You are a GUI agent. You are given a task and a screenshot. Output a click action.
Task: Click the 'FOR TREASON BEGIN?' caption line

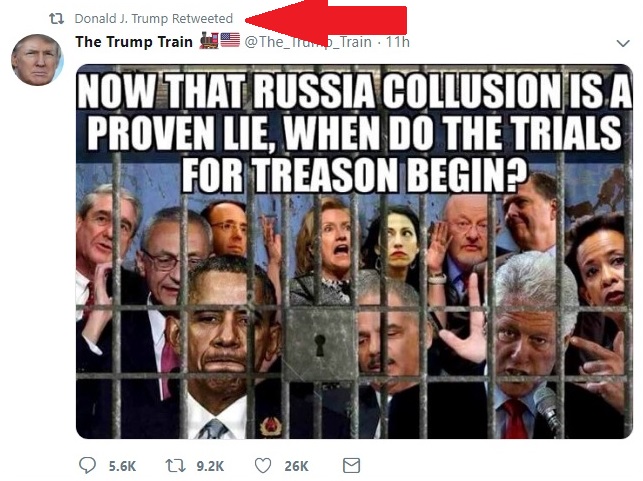(354, 175)
